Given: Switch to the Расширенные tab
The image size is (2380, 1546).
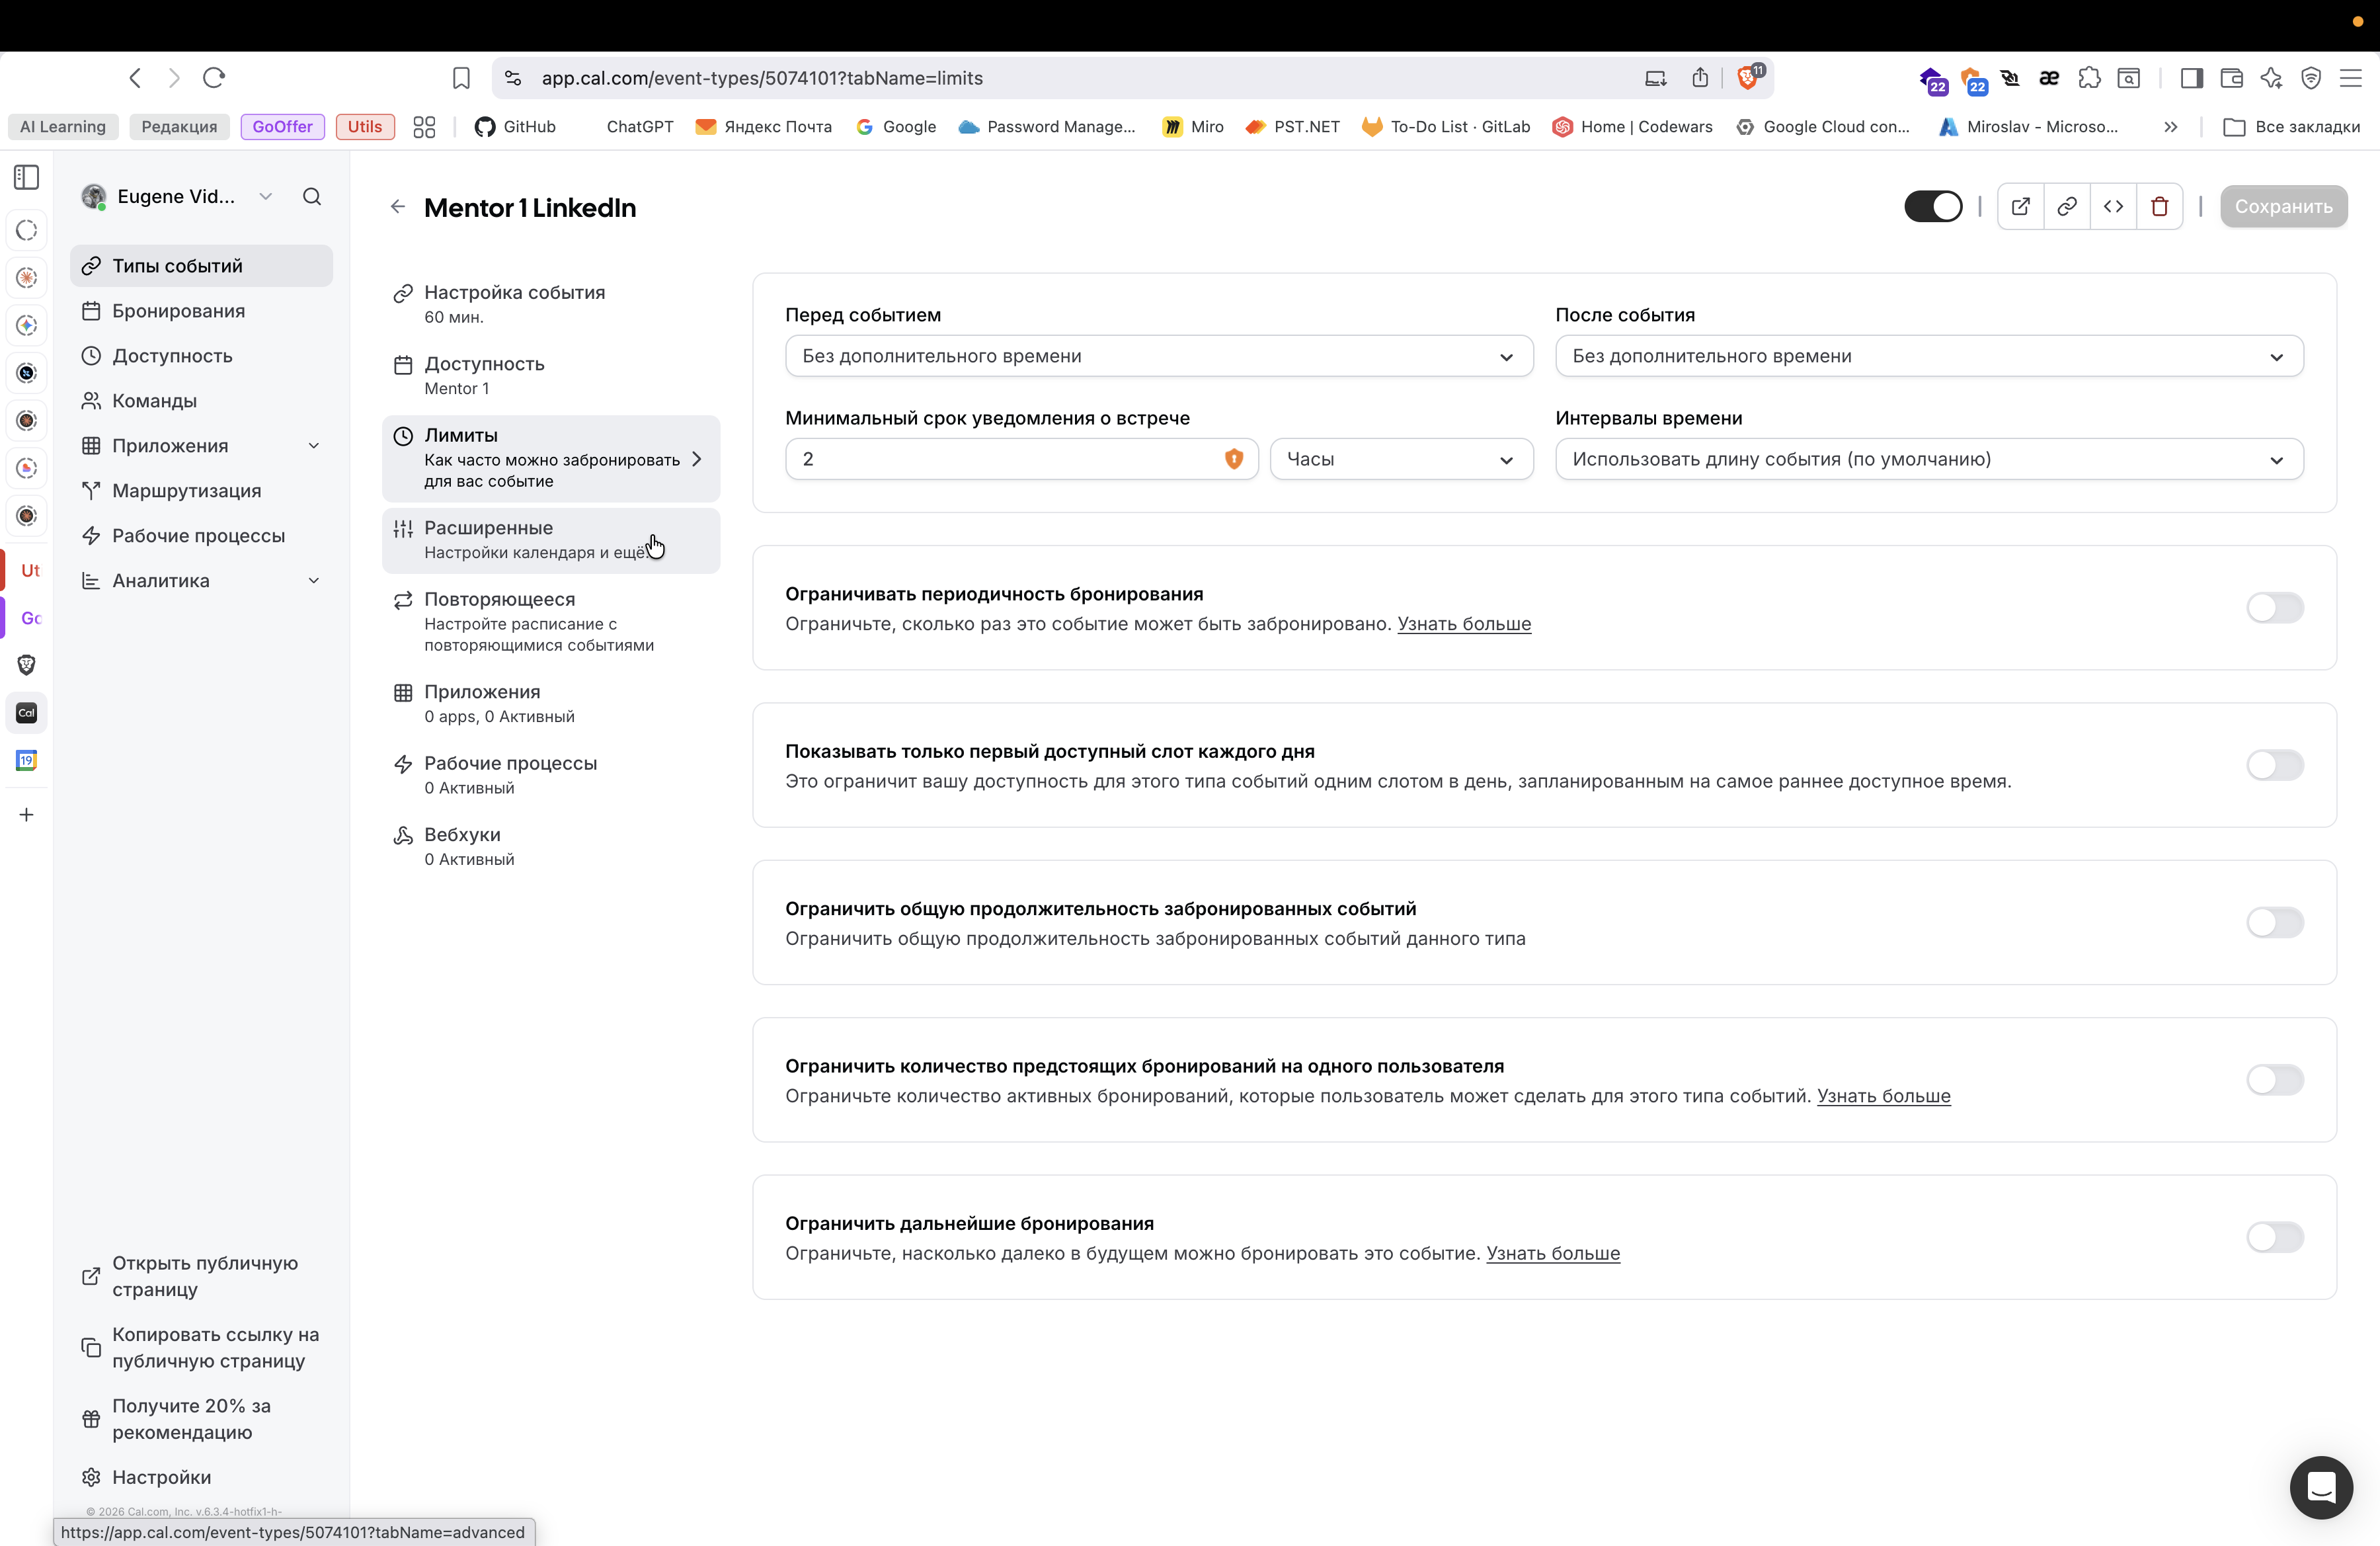Looking at the screenshot, I should [551, 540].
